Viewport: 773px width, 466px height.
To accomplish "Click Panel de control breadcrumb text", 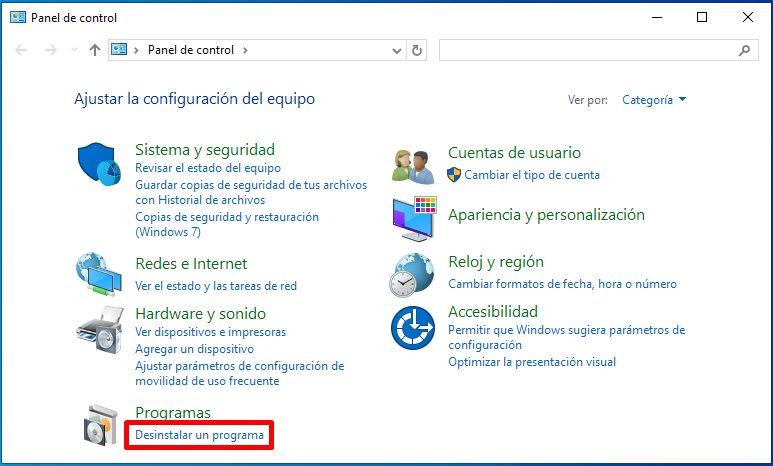I will 191,50.
